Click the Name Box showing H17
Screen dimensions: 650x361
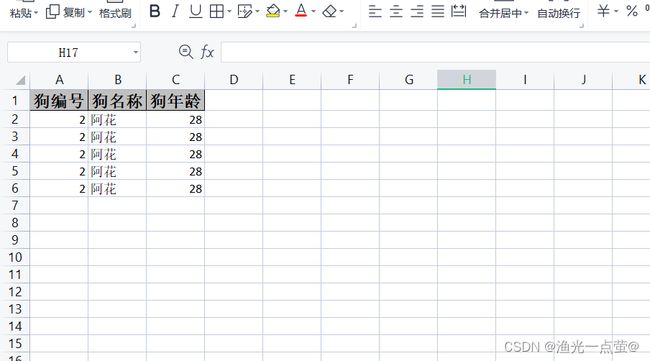(x=68, y=52)
